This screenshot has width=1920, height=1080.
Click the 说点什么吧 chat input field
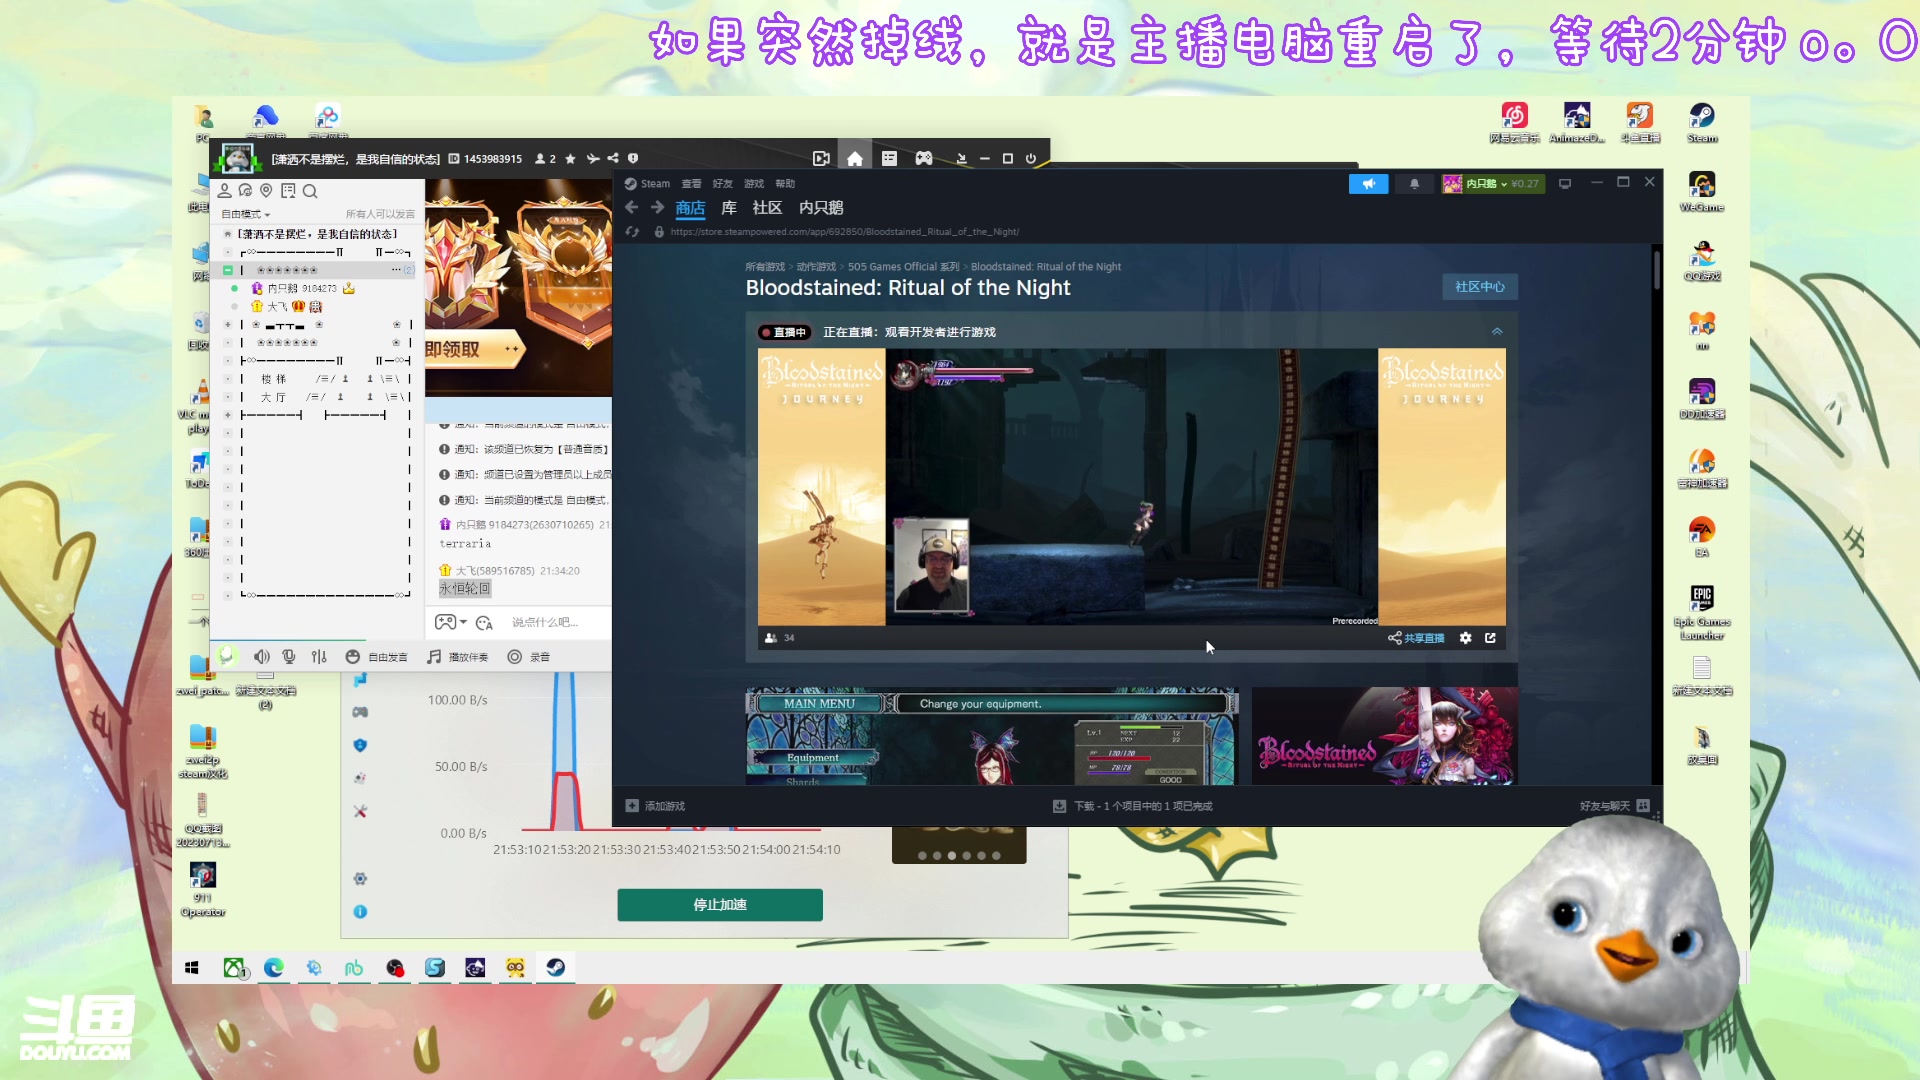pos(556,622)
